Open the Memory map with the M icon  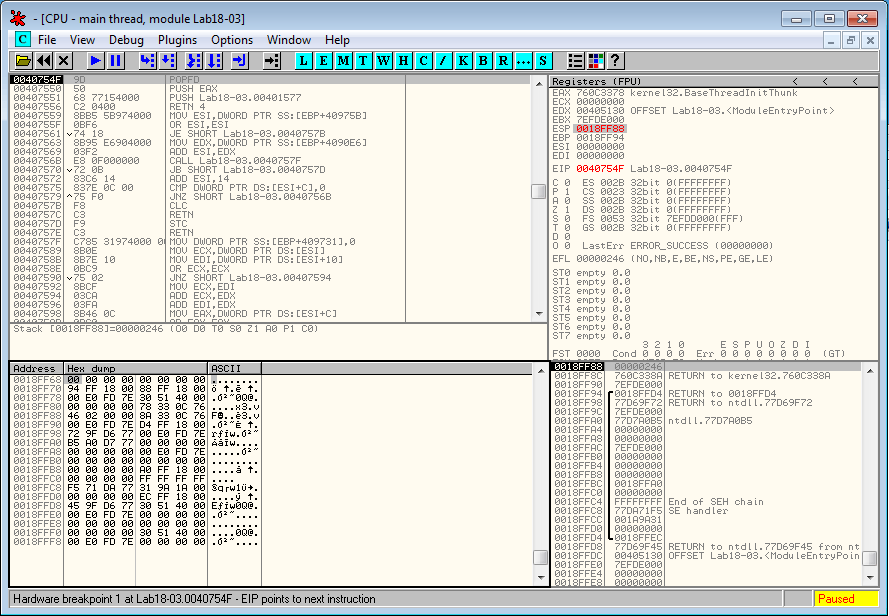point(343,61)
